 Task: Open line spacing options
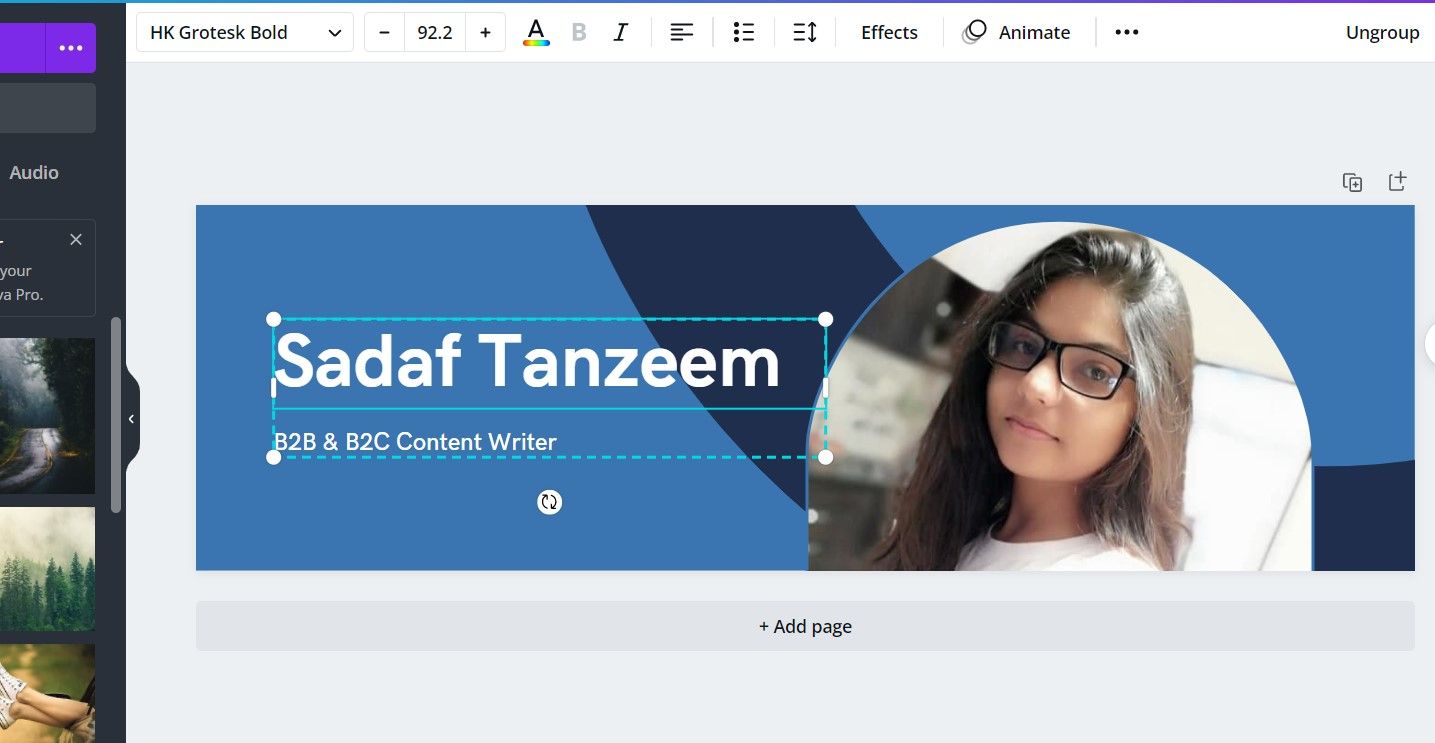[x=805, y=32]
